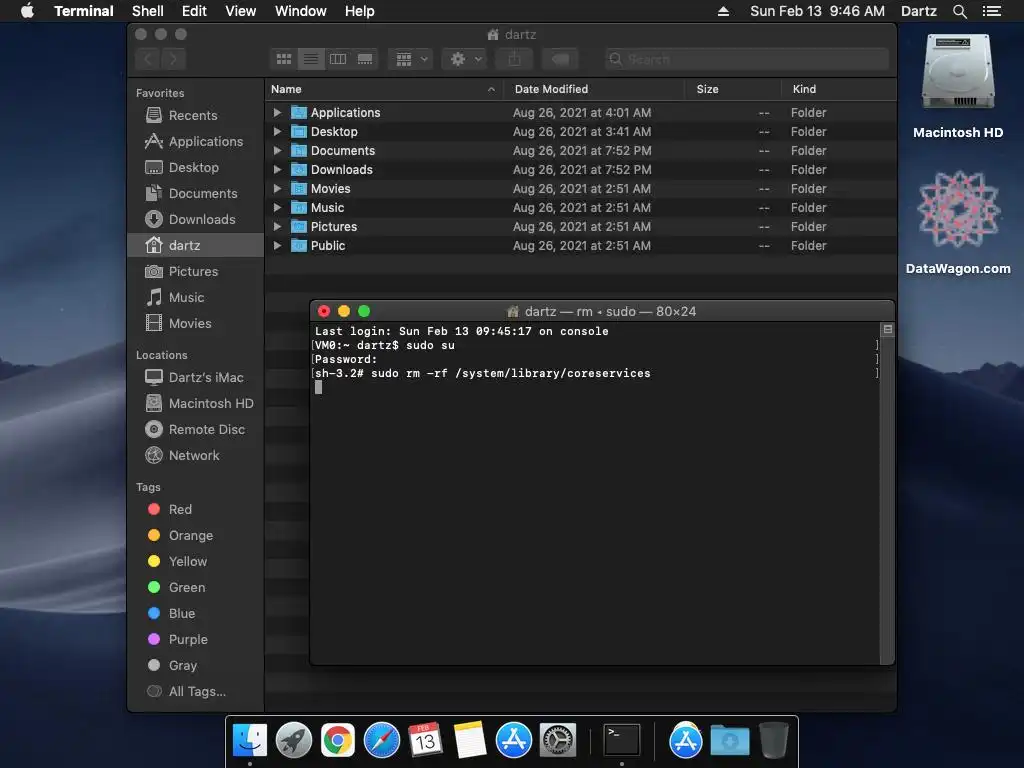Click the Terminal window scrollbar
The width and height of the screenshot is (1024, 768).
(887, 493)
